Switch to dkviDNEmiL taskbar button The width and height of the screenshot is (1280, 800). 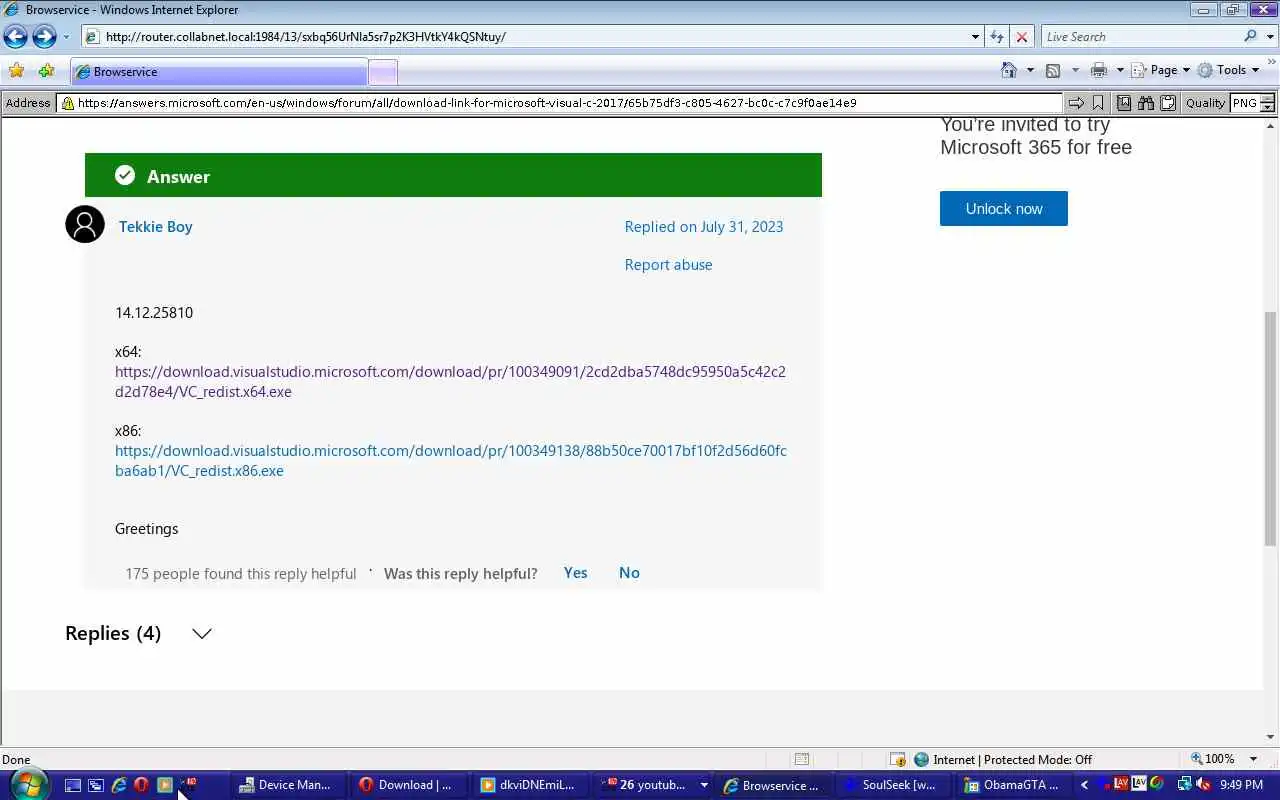coord(530,785)
